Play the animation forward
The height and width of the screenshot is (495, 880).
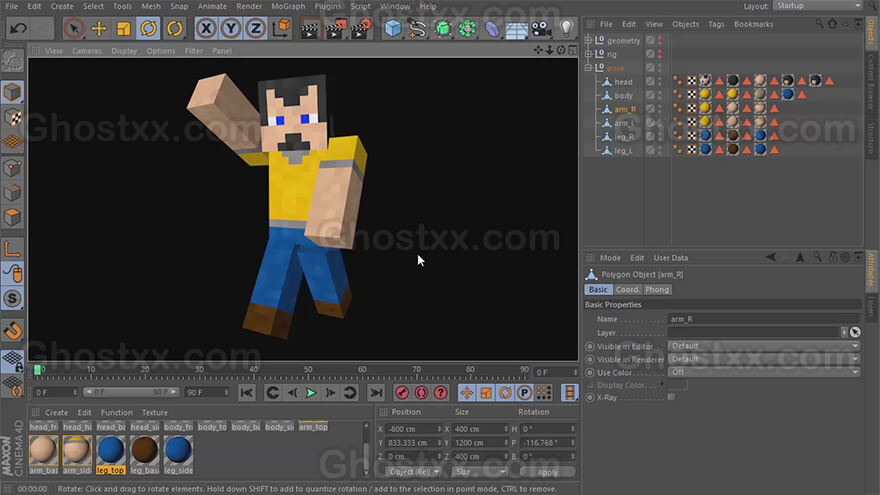tap(310, 393)
